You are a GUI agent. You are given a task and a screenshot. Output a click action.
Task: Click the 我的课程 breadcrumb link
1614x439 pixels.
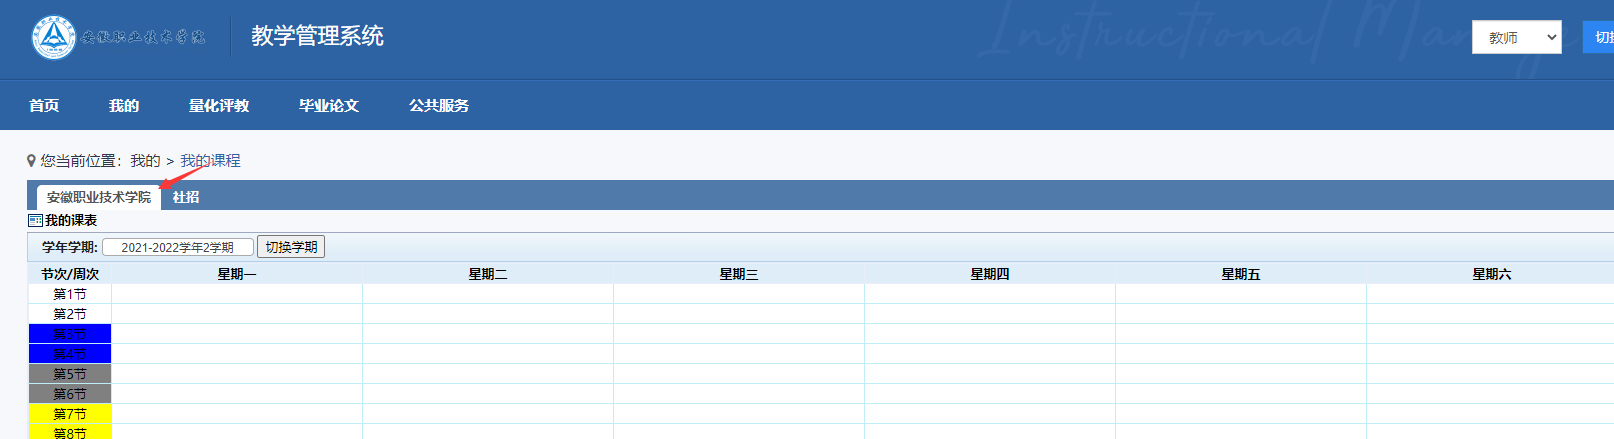click(x=210, y=161)
